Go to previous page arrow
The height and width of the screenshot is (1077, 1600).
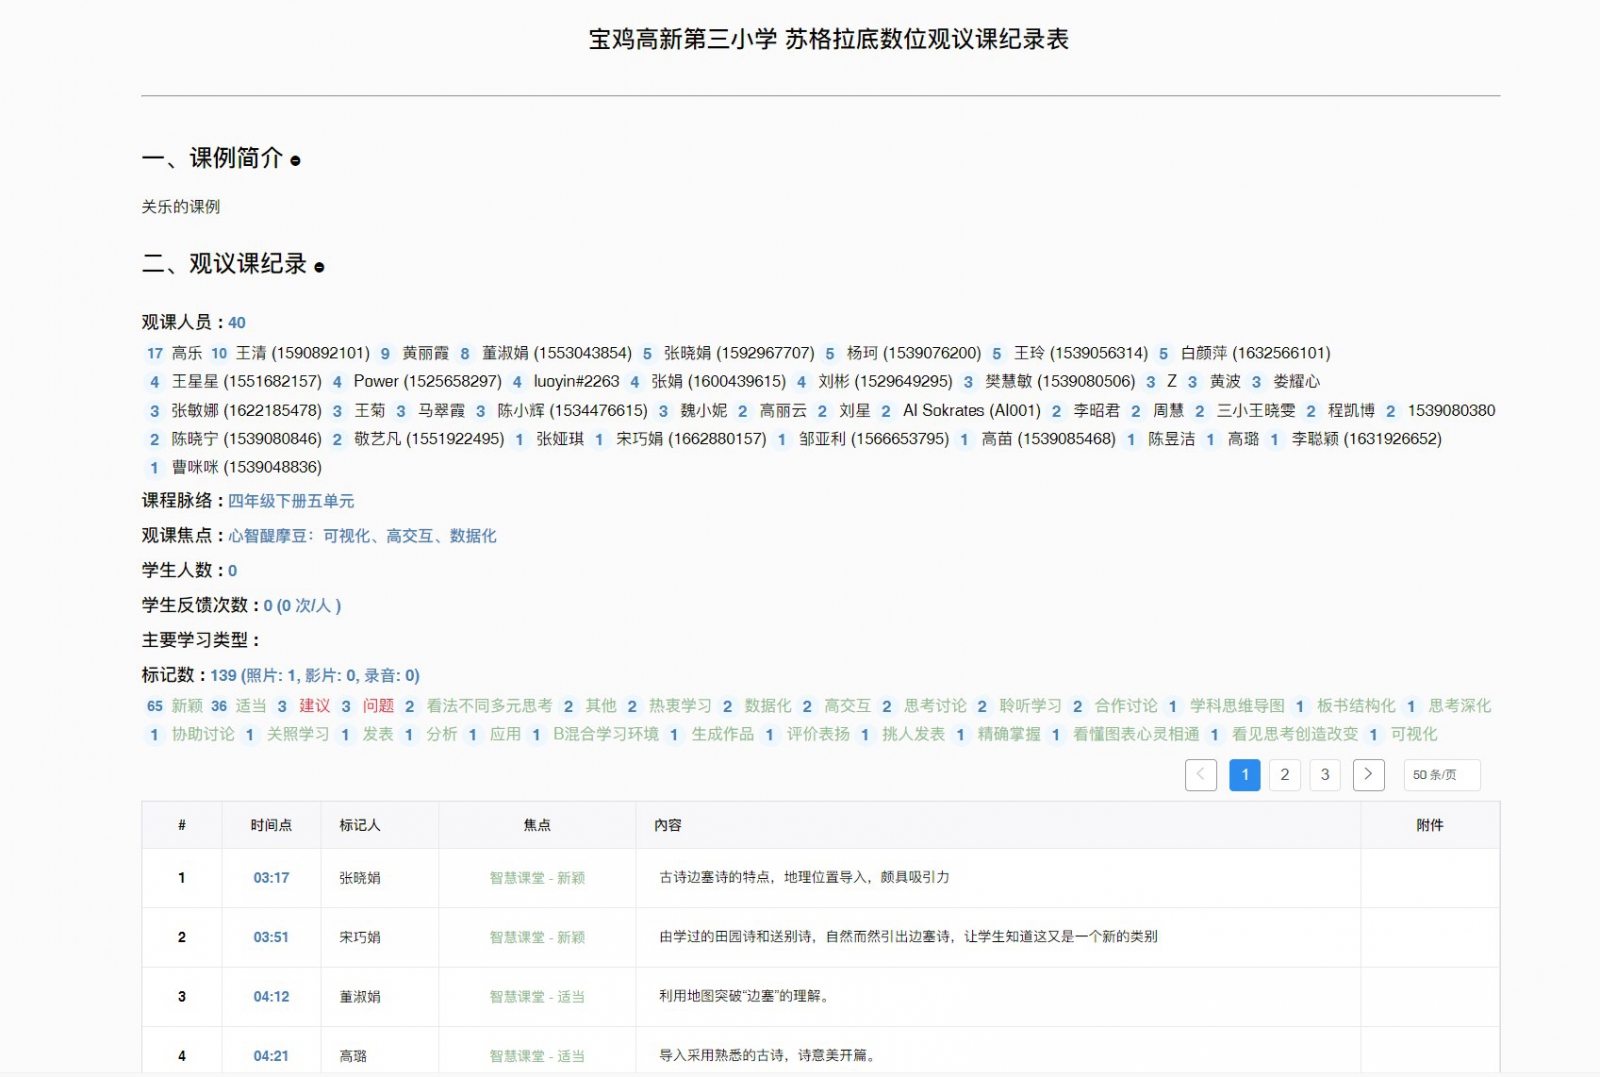(x=1200, y=774)
